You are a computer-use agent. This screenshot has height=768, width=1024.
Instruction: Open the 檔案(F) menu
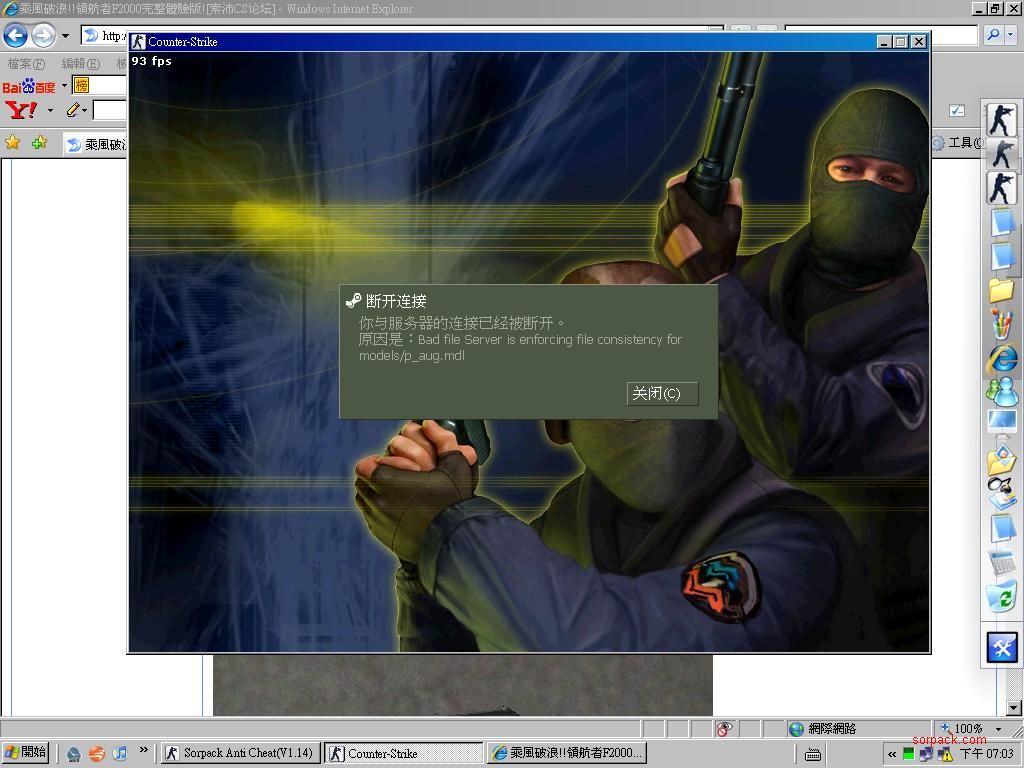[x=26, y=64]
